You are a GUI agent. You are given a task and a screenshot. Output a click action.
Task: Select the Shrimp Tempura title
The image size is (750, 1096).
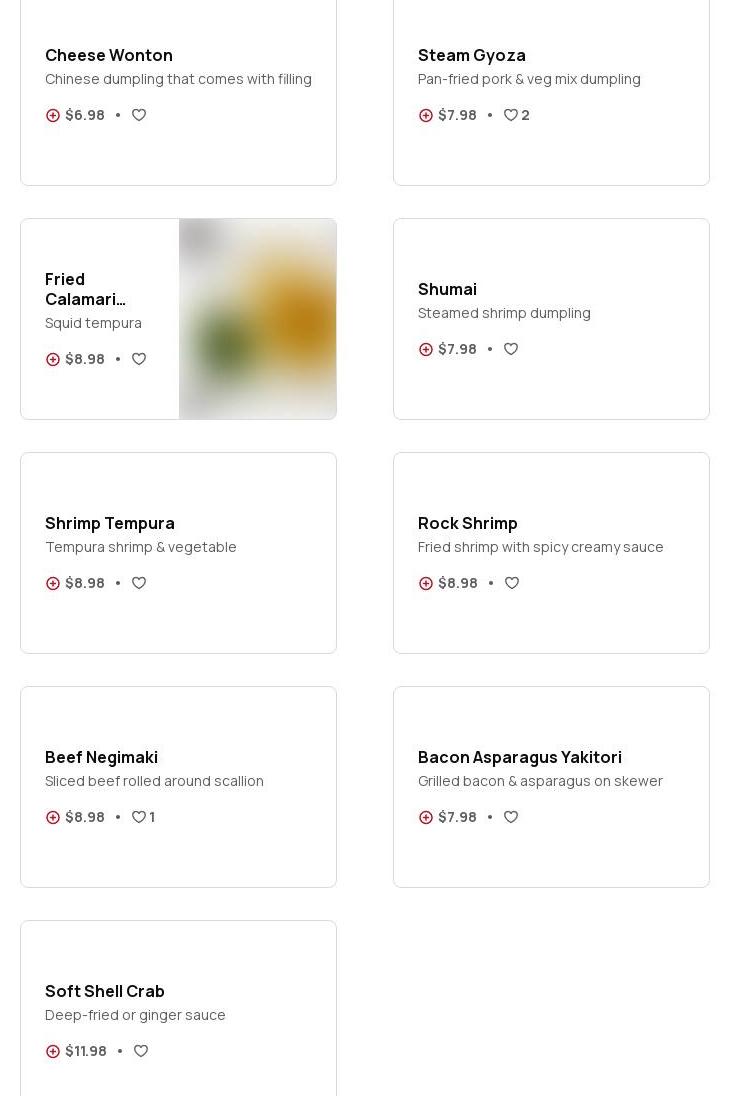[x=109, y=523]
